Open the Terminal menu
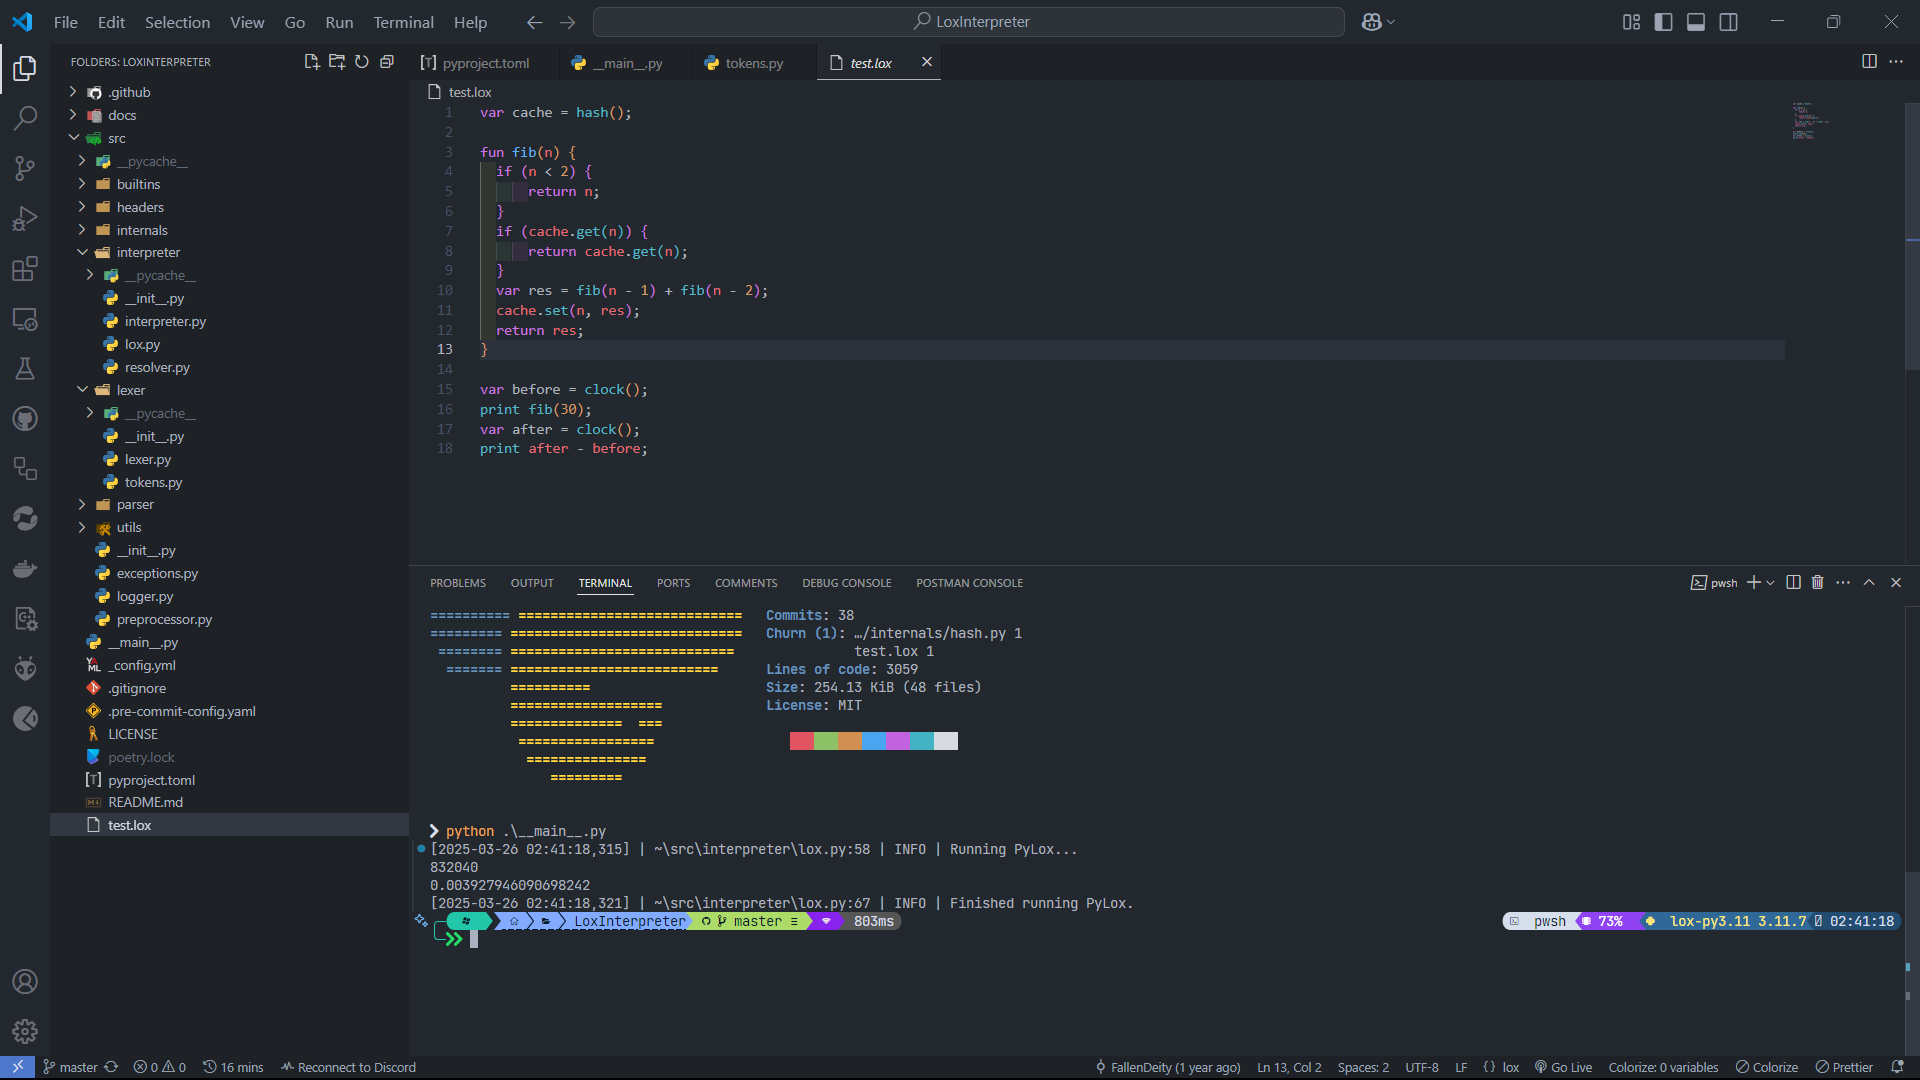The height and width of the screenshot is (1080, 1920). [403, 22]
